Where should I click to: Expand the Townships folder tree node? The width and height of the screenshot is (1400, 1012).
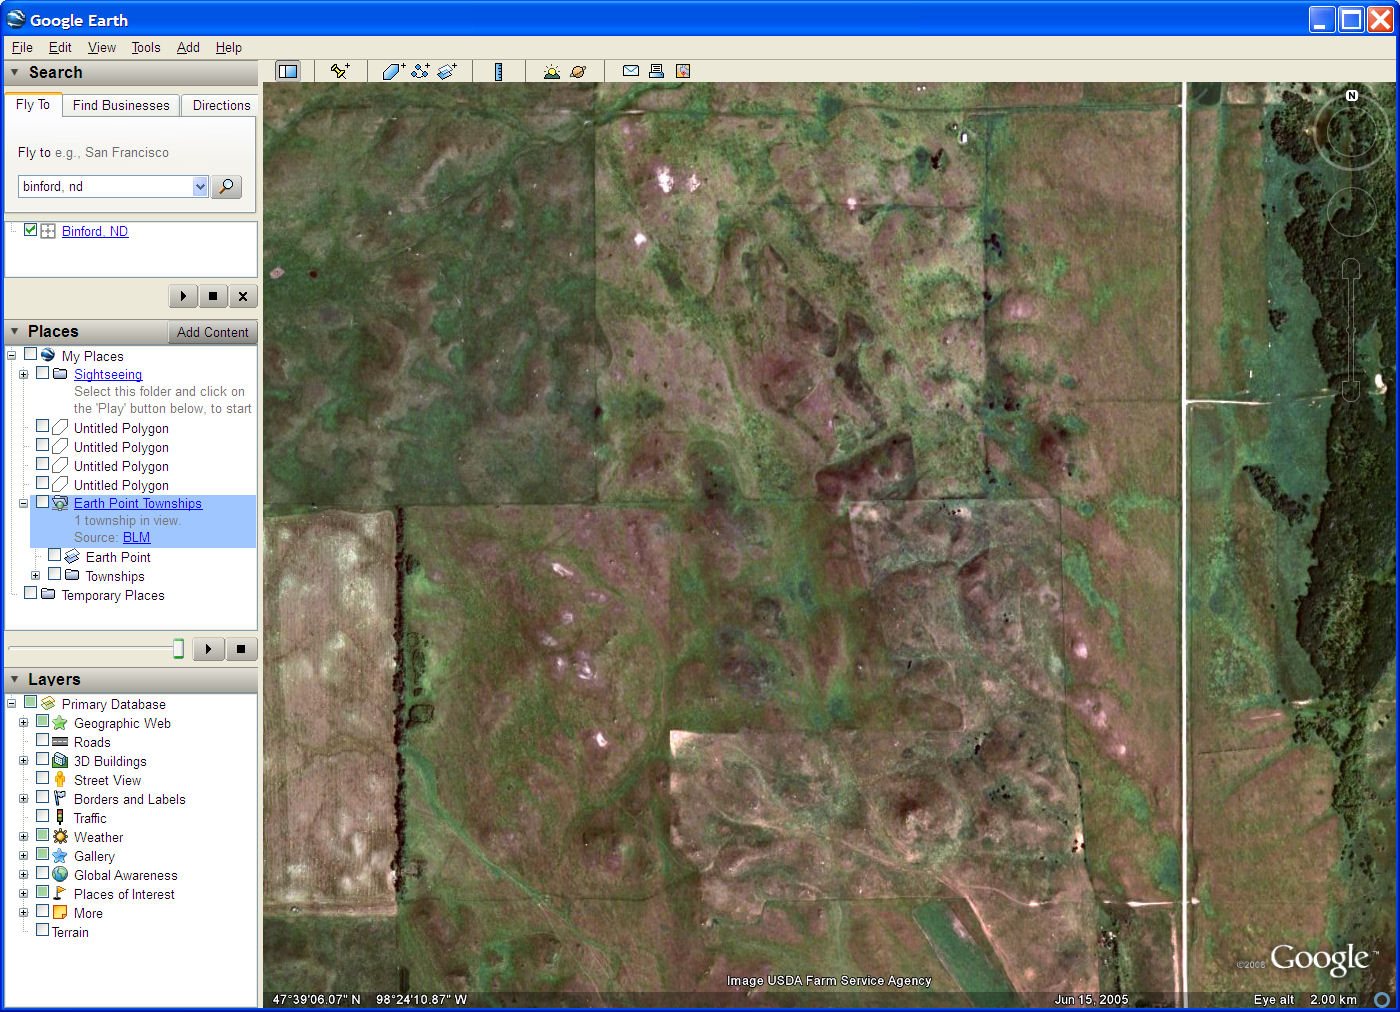click(x=36, y=575)
